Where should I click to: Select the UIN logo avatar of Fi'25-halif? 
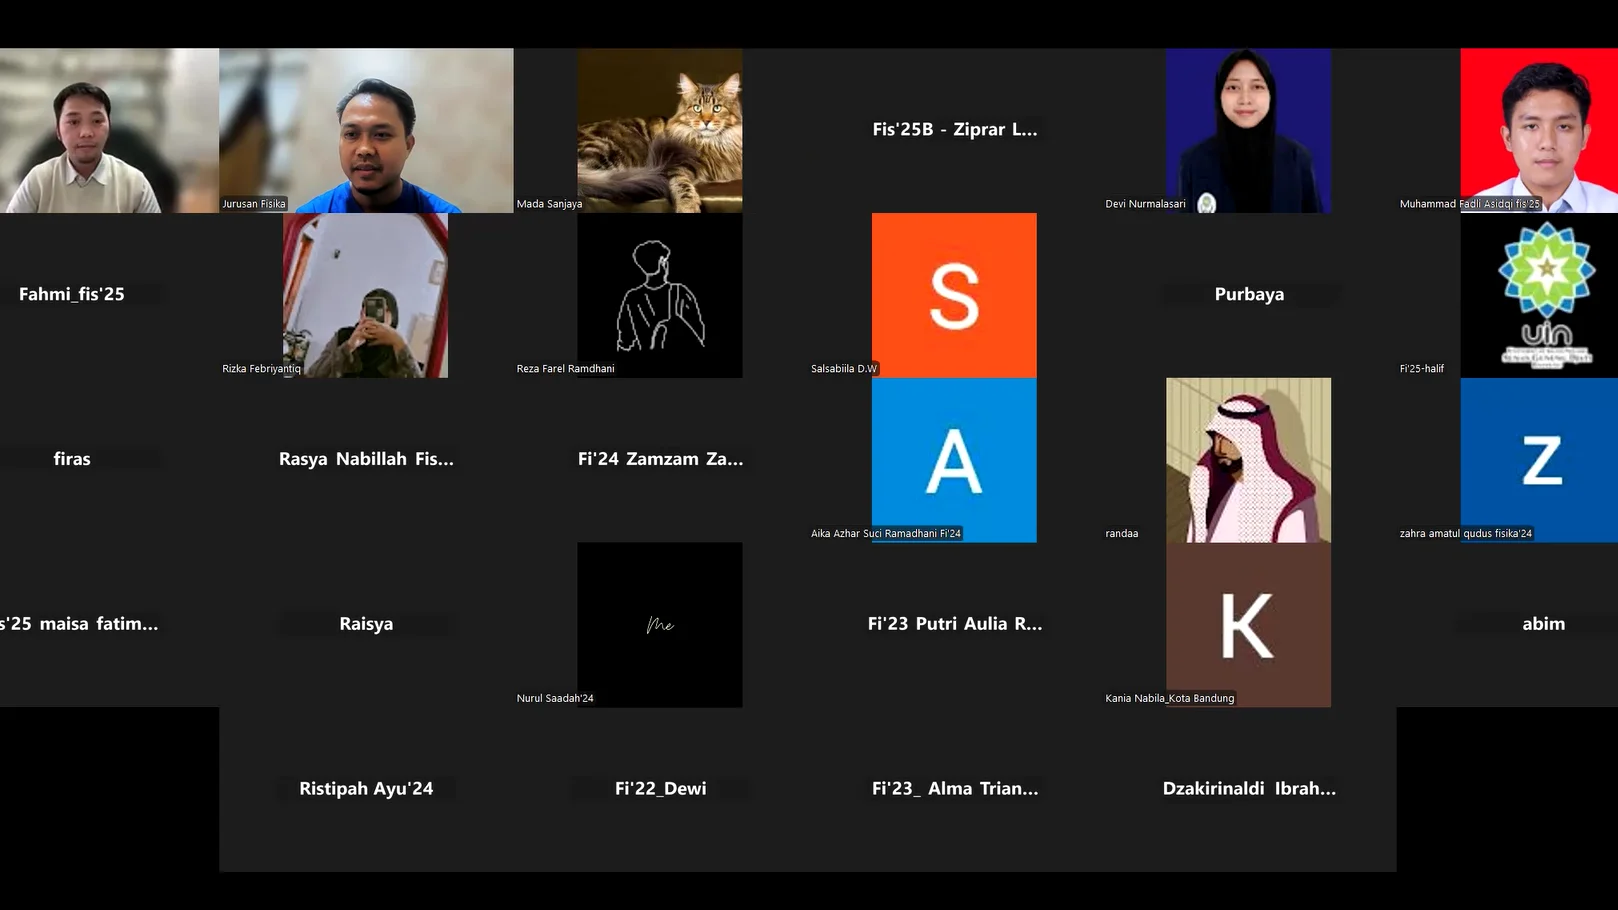tap(1539, 295)
